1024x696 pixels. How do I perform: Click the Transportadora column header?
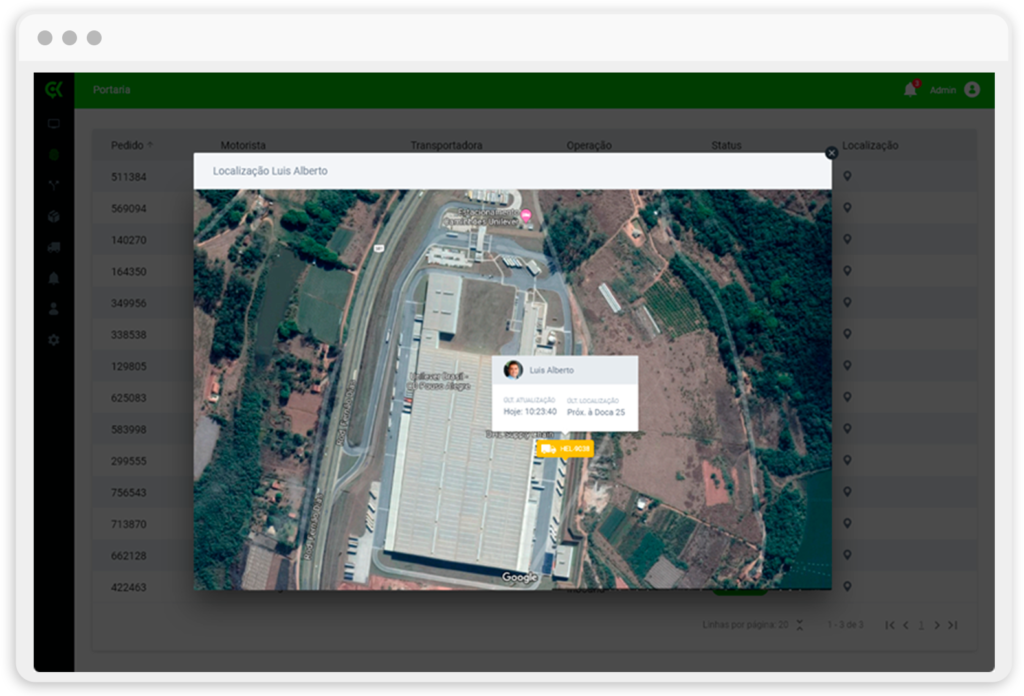(446, 145)
